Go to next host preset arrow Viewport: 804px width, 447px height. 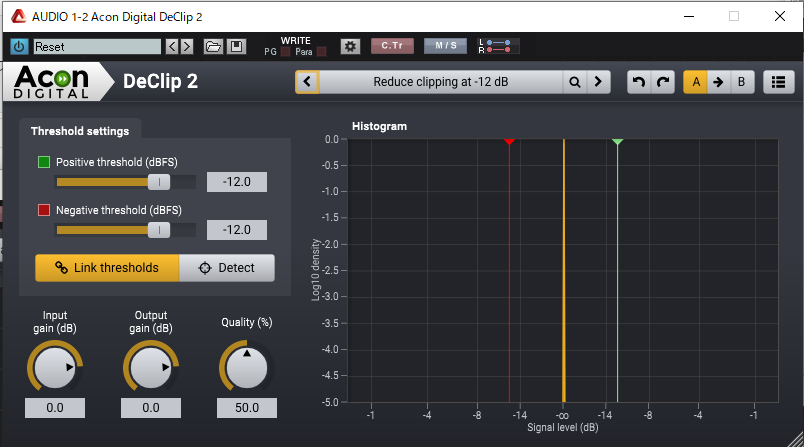pyautogui.click(x=187, y=47)
